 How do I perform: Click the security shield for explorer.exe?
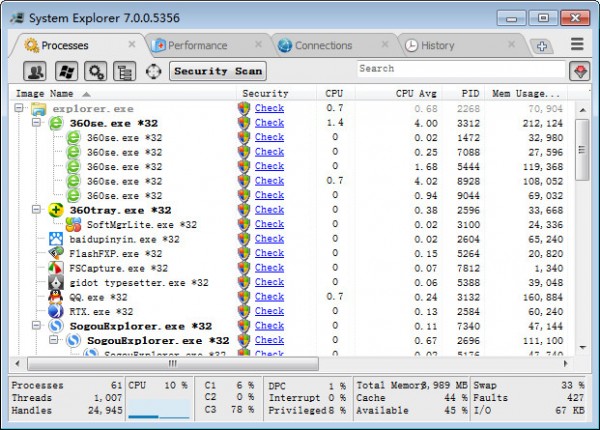pos(244,109)
